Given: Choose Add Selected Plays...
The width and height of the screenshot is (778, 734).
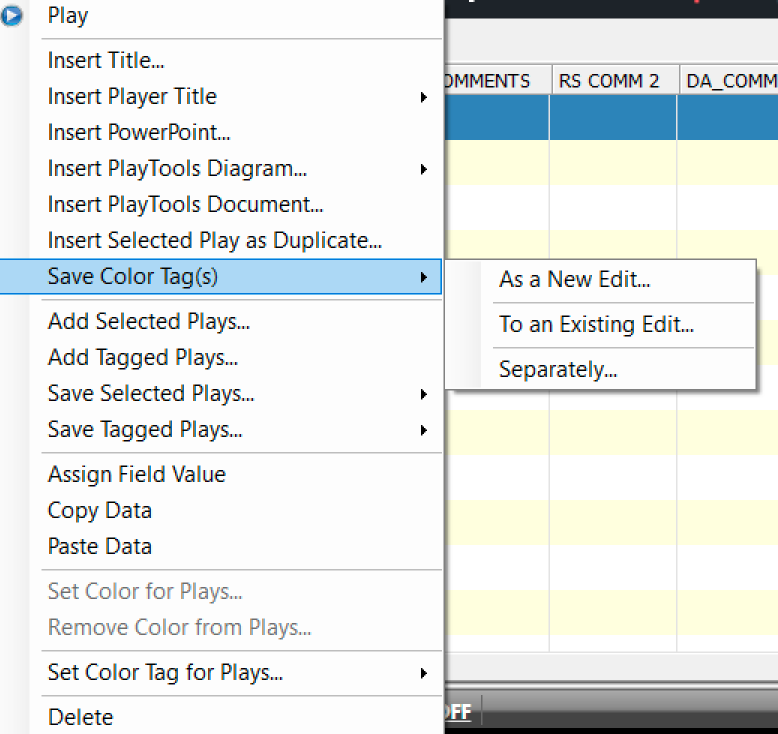Looking at the screenshot, I should coord(149,322).
